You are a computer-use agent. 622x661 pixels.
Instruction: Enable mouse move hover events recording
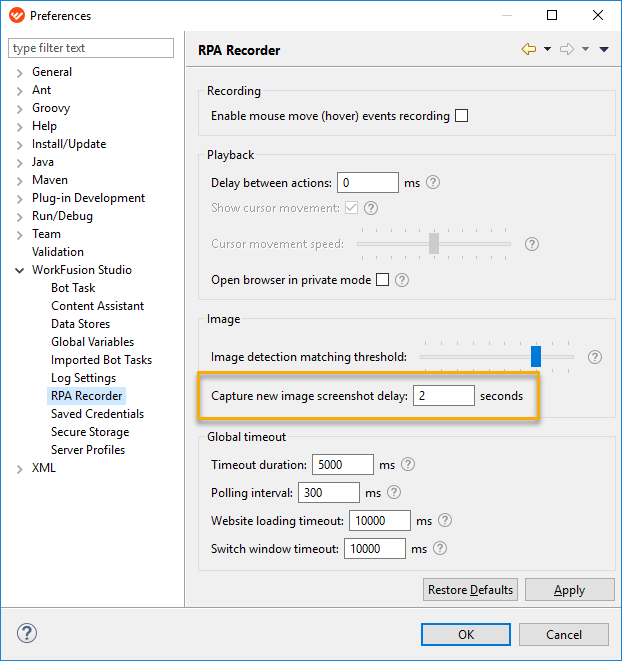[x=461, y=116]
